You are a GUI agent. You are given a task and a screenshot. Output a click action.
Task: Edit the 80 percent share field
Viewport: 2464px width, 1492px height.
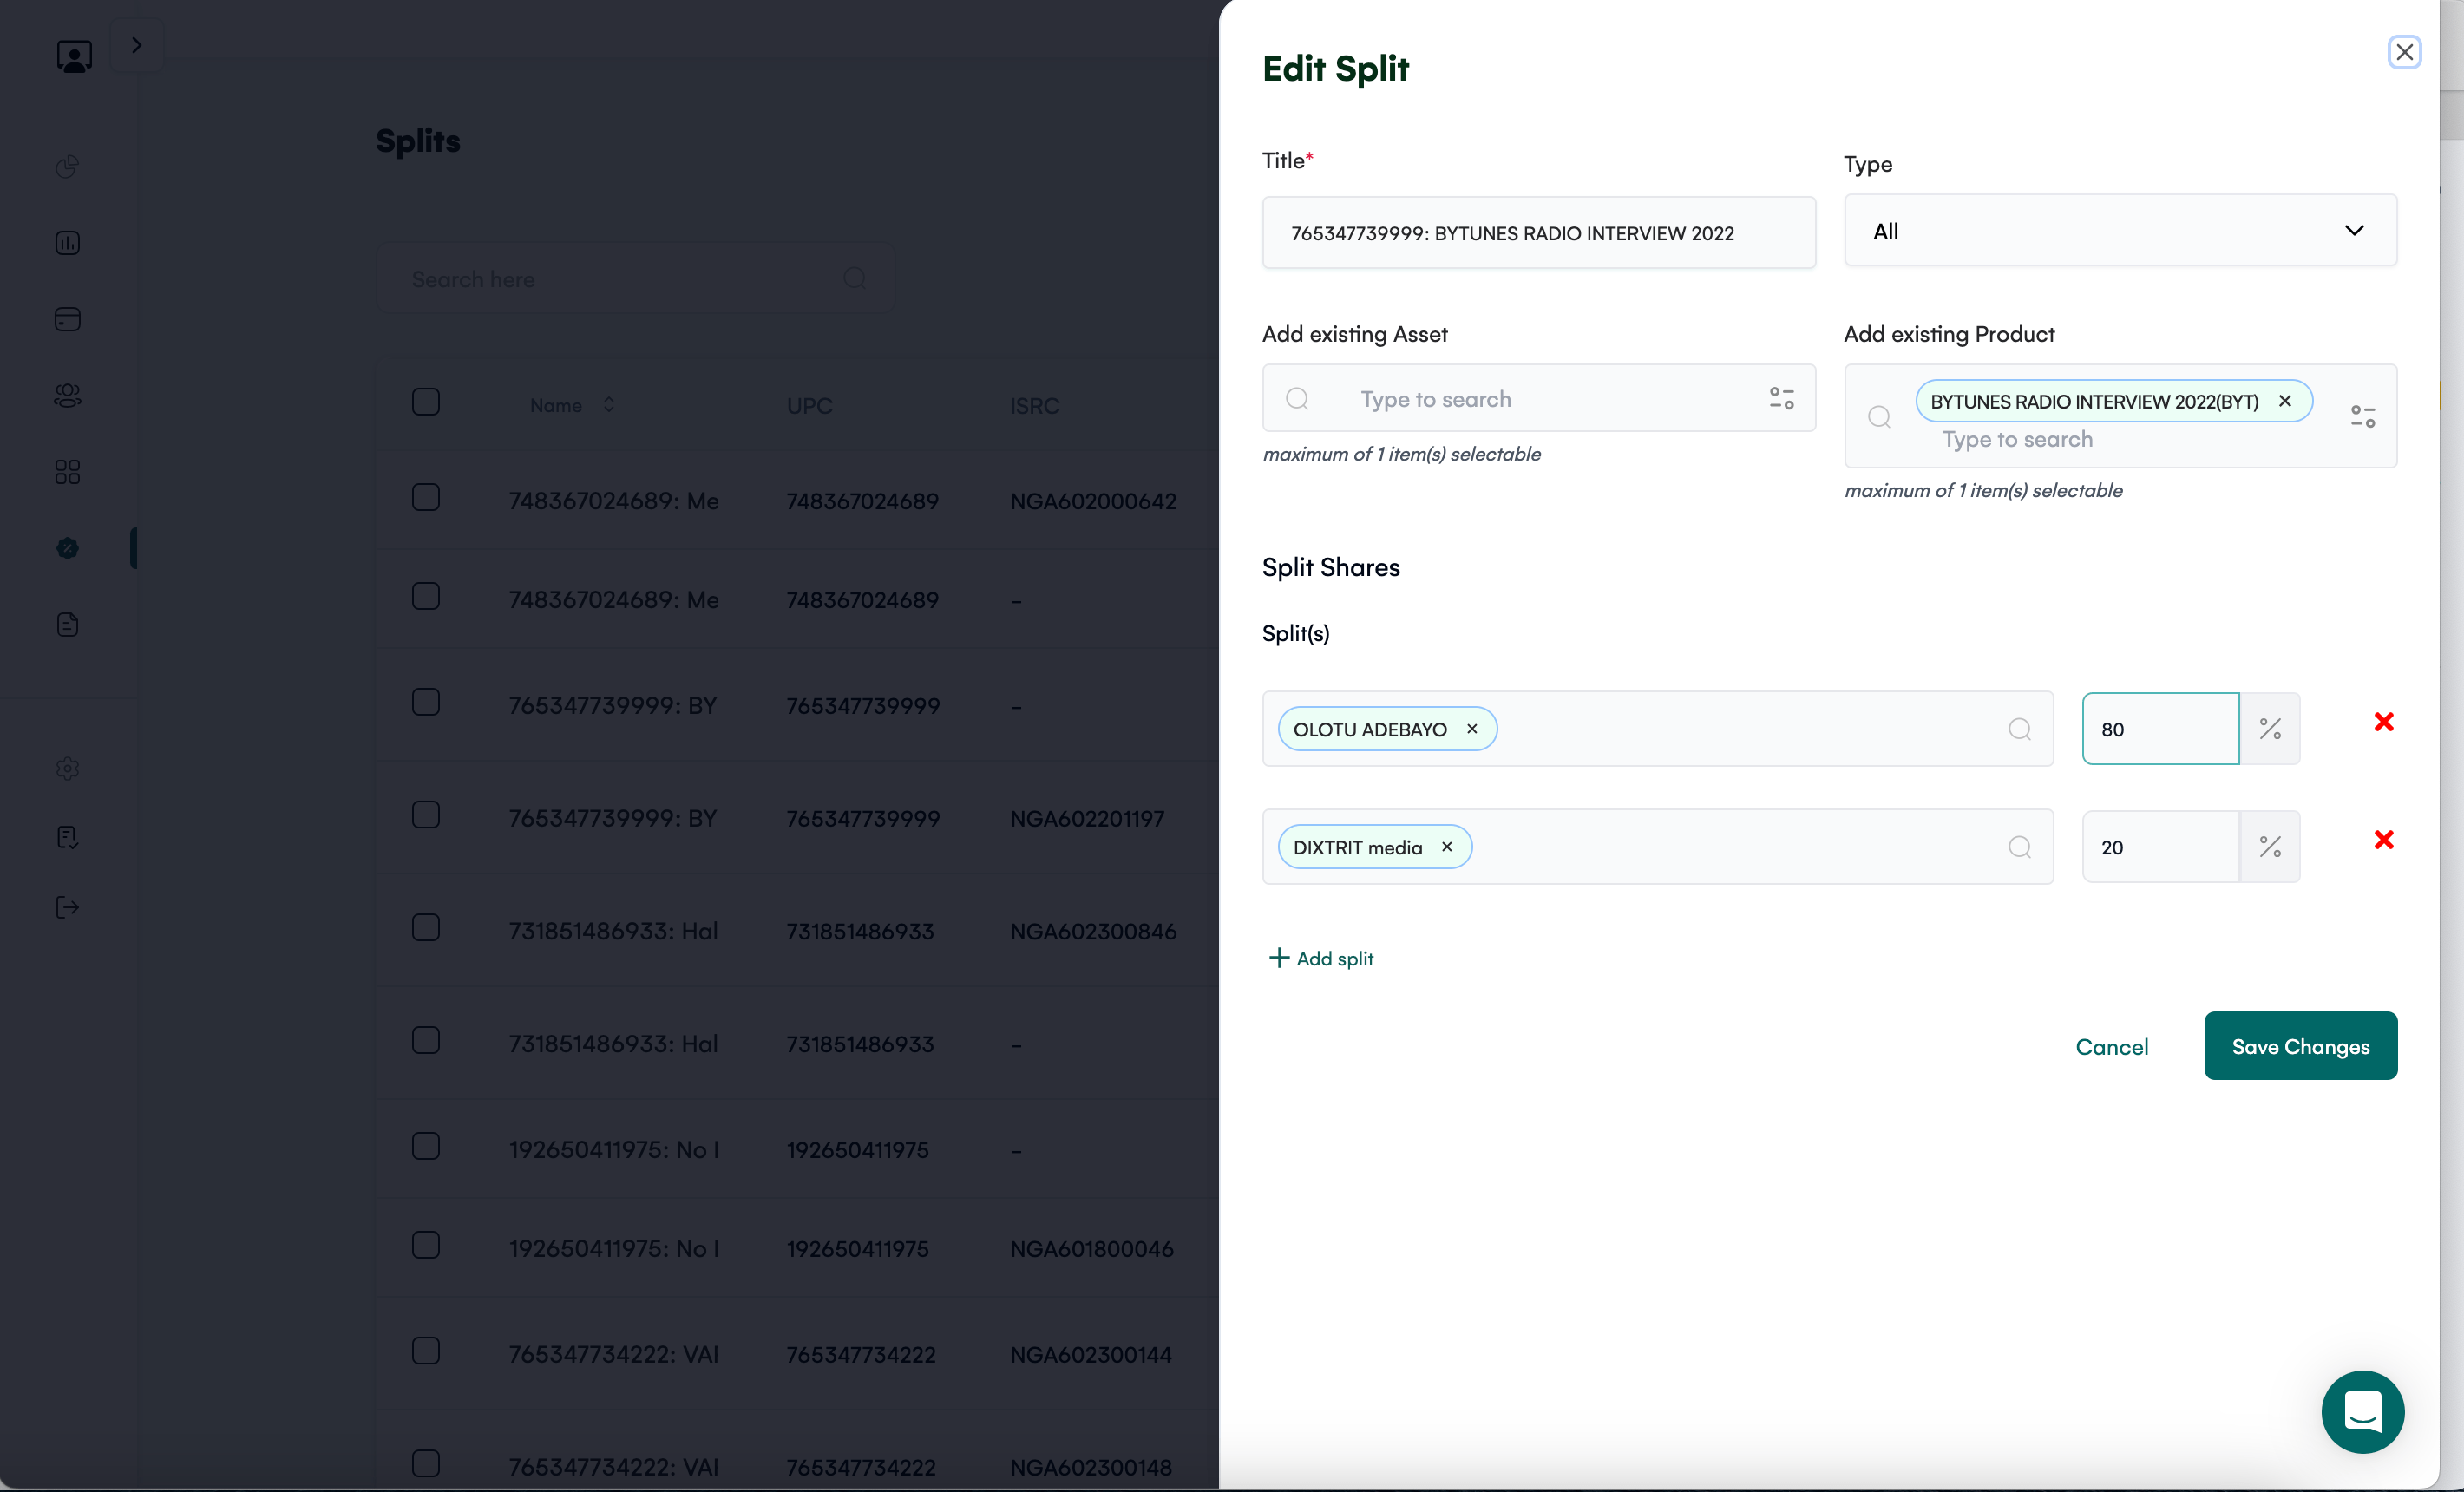(2160, 729)
